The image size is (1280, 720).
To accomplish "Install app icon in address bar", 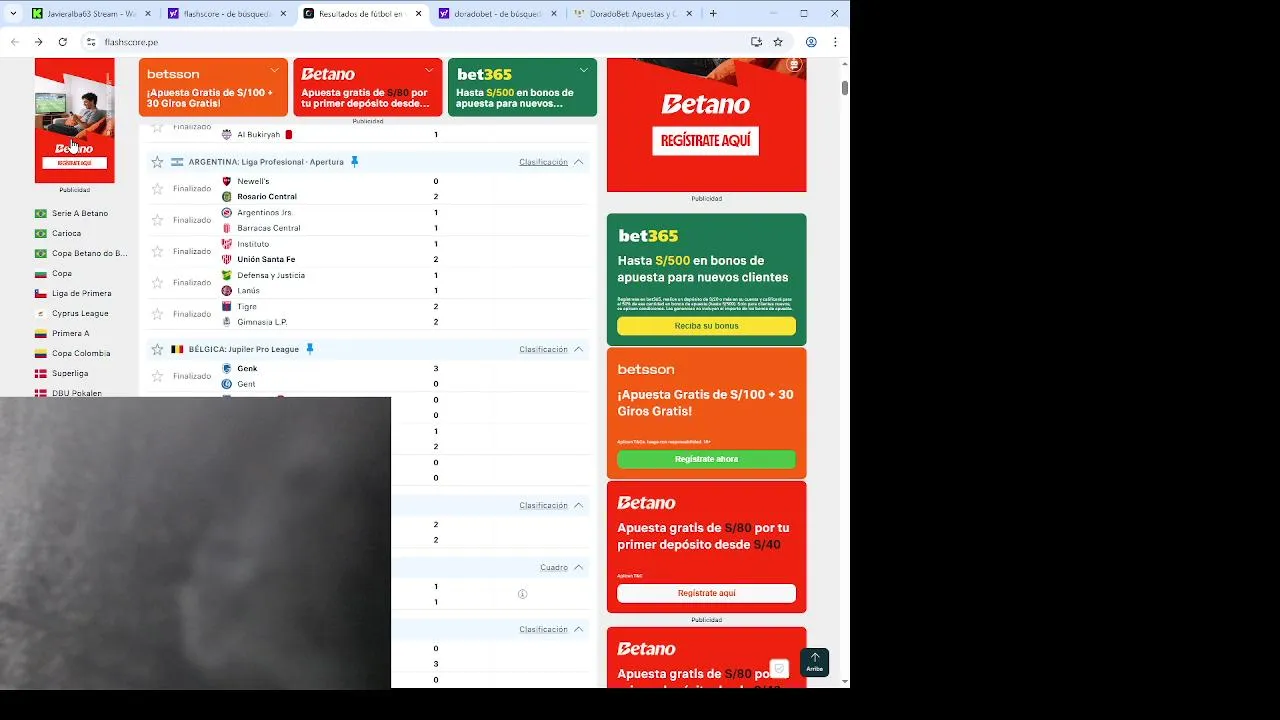I will tap(756, 42).
